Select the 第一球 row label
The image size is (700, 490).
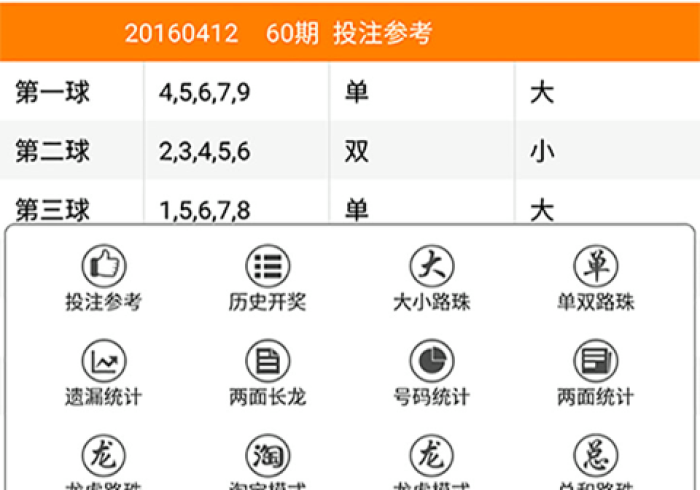pos(52,93)
